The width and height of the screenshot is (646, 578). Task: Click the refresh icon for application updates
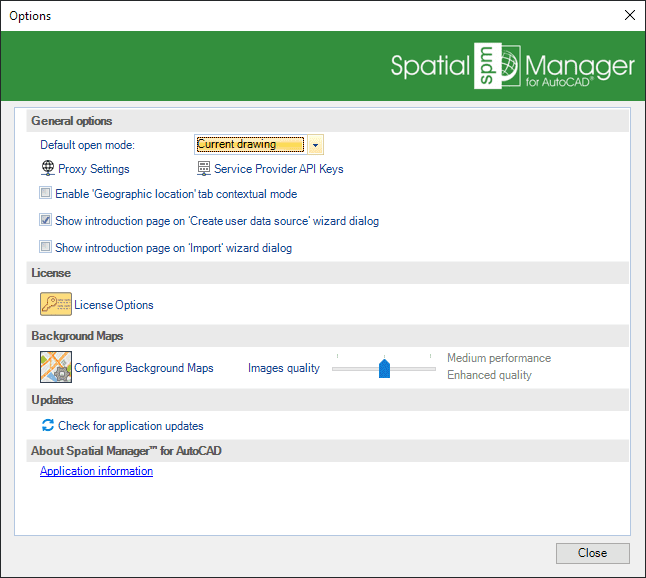(x=47, y=426)
